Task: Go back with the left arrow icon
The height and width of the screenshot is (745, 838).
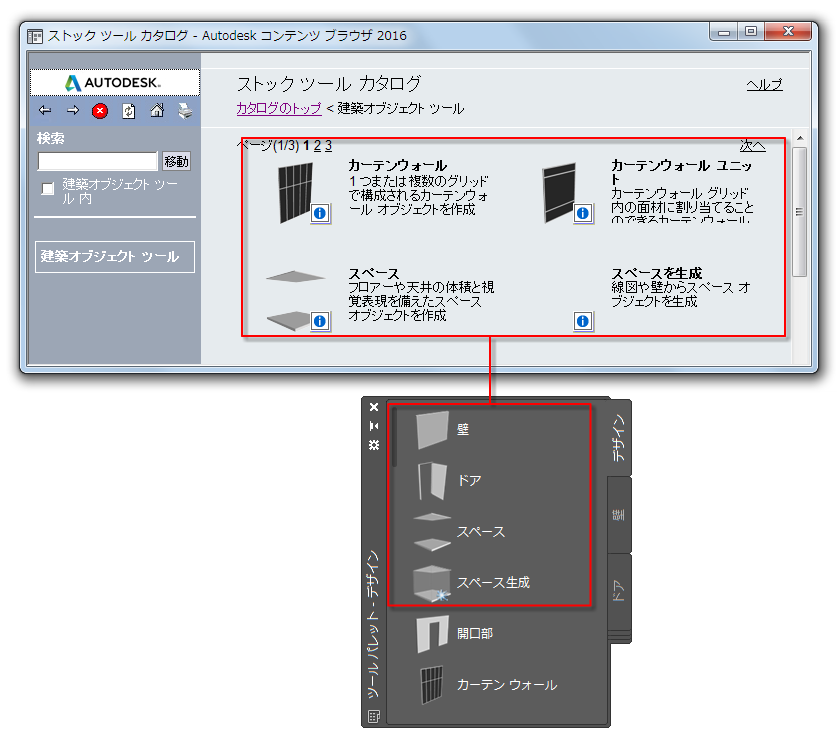Action: [45, 111]
